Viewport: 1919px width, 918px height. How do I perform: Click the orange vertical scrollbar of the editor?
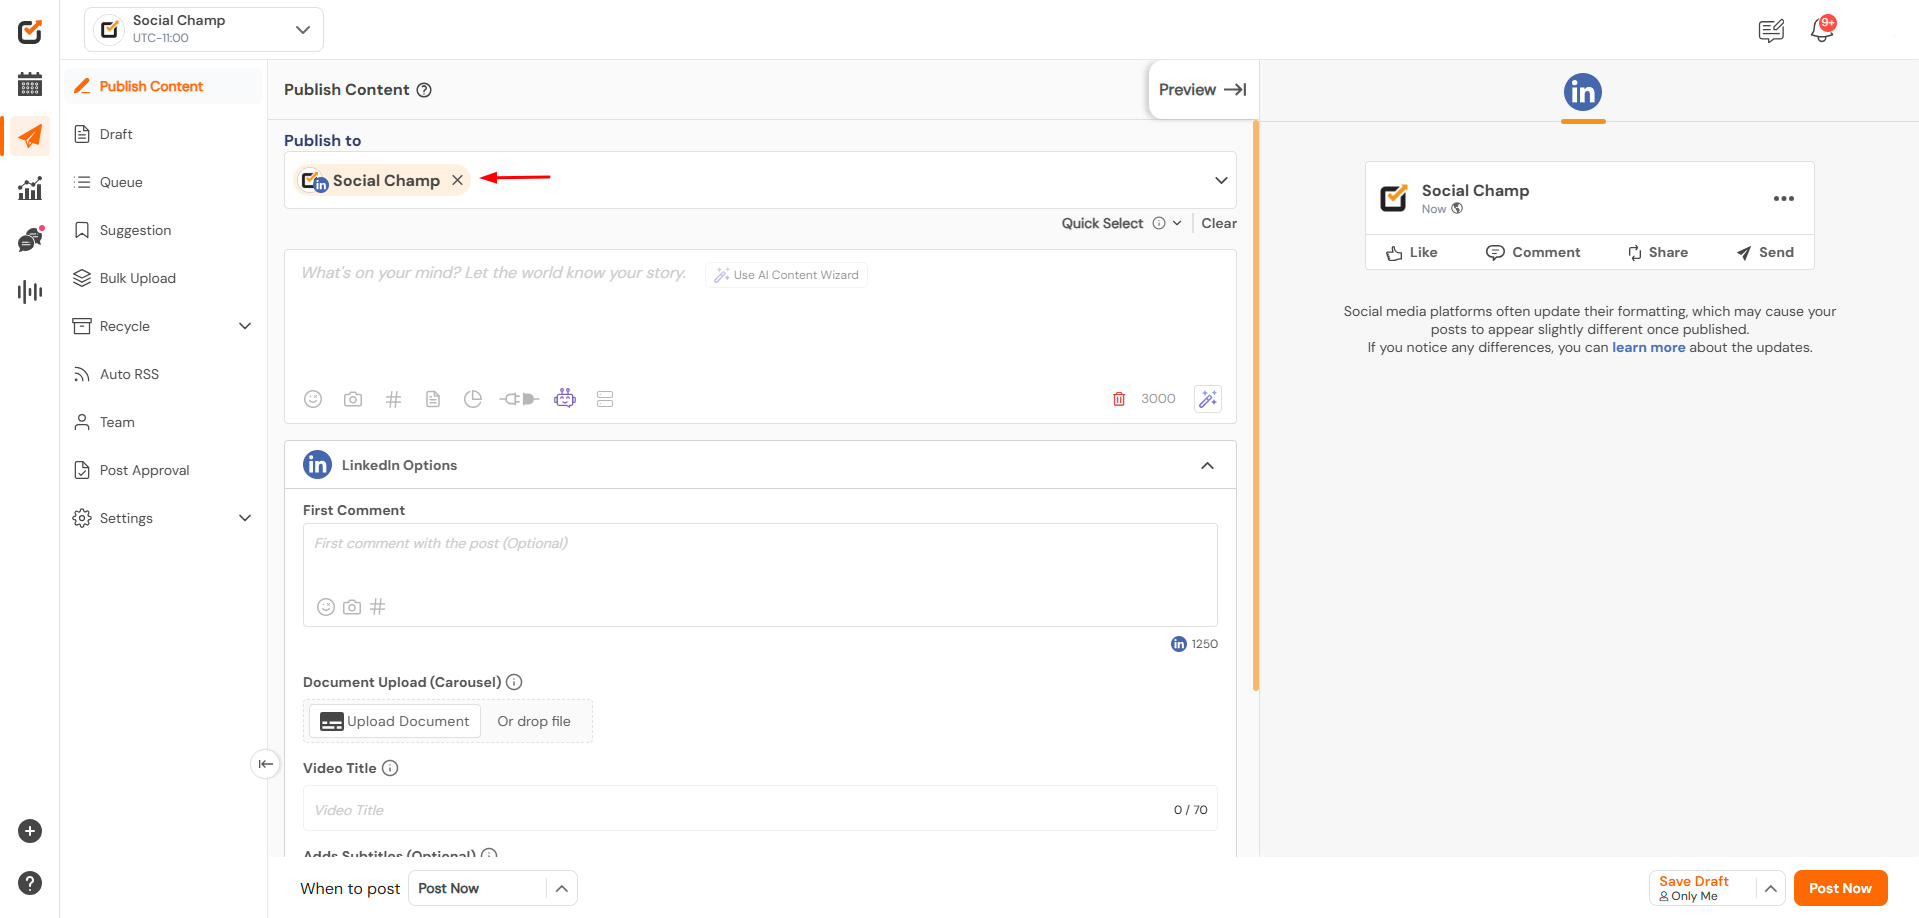tap(1256, 405)
